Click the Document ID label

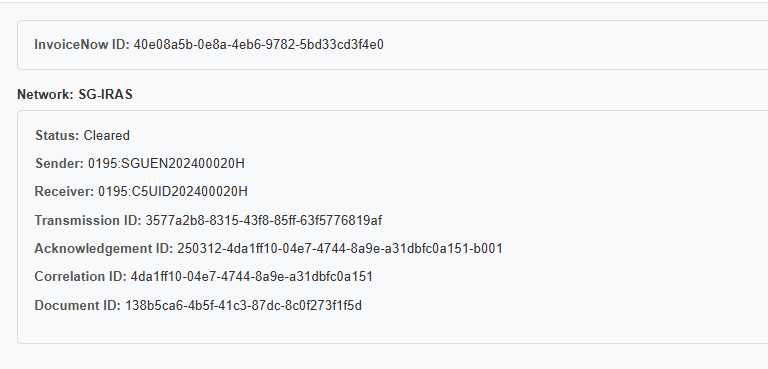[77, 305]
